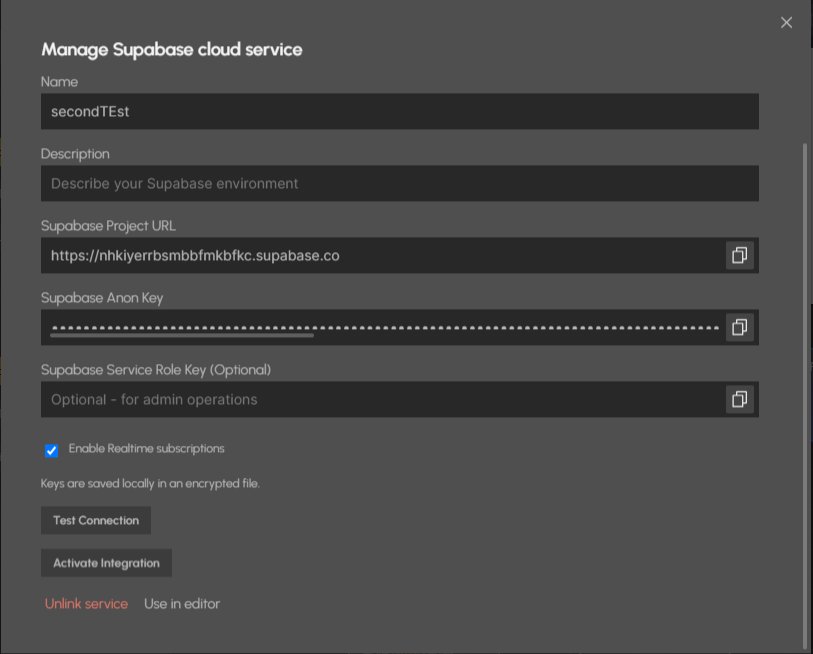The height and width of the screenshot is (654, 813).
Task: Click the Anon Key horizontal scrollbar
Action: click(x=182, y=336)
